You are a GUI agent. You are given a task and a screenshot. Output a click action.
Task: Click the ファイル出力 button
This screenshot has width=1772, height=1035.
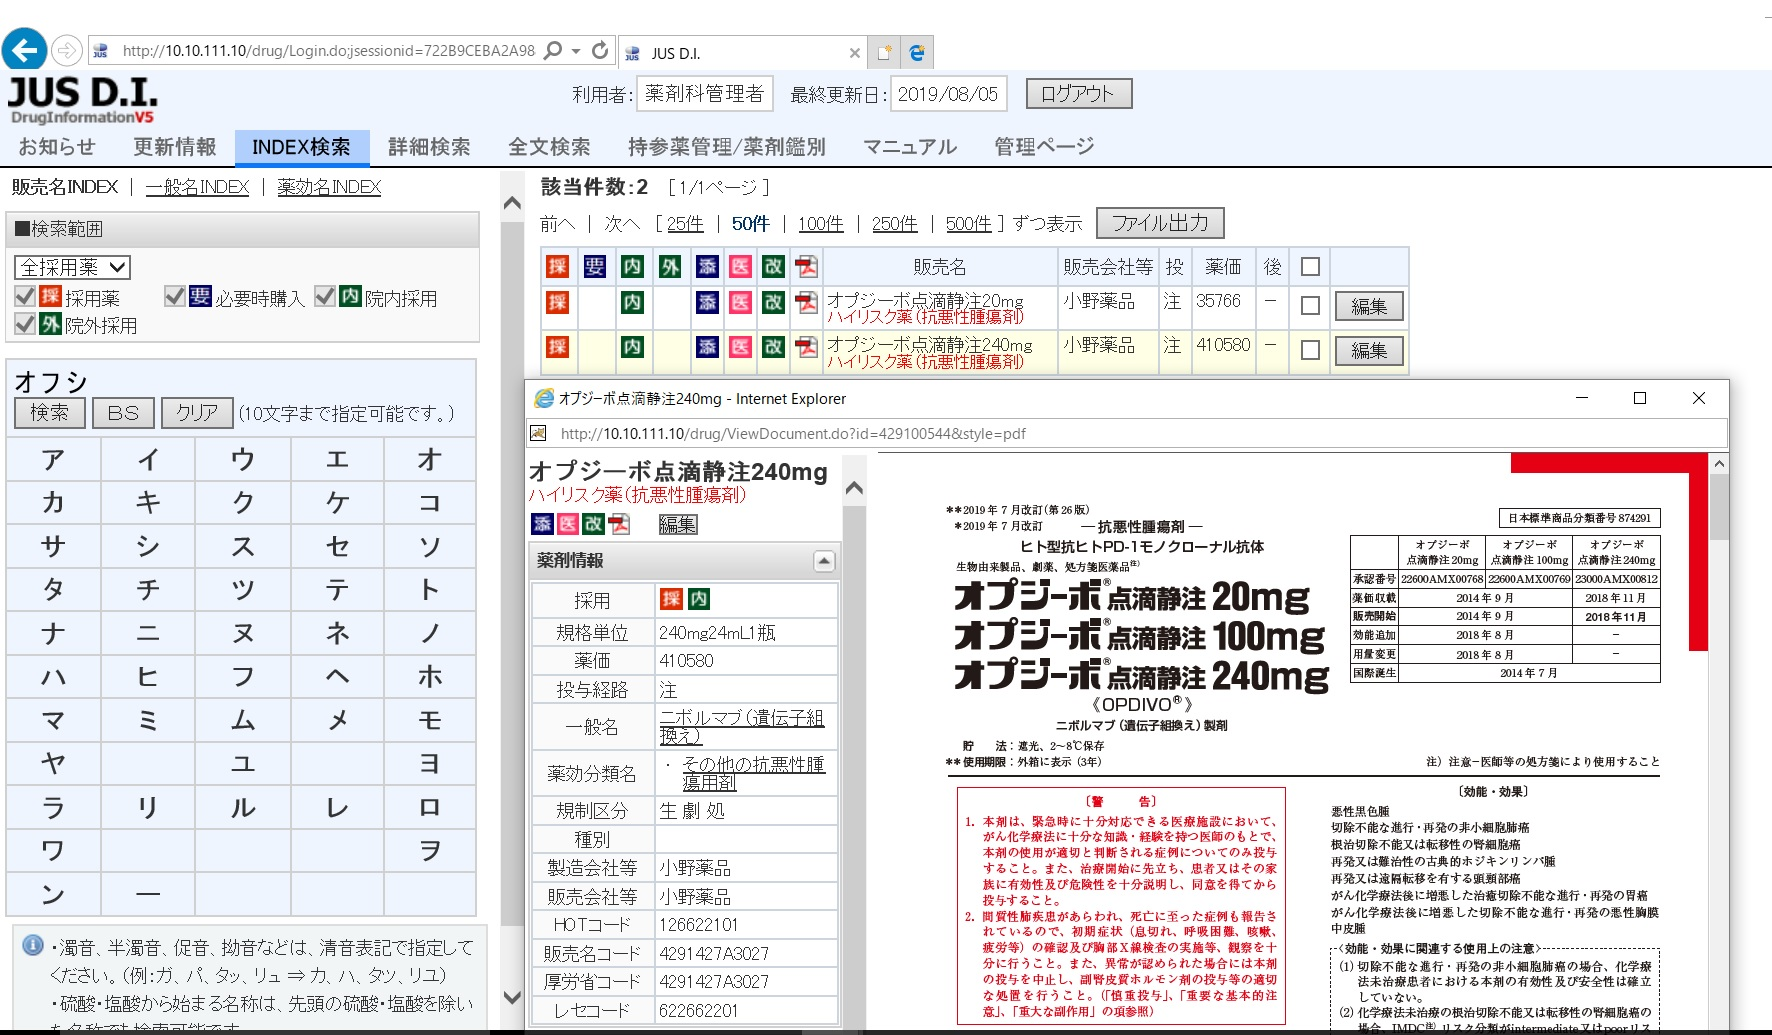(x=1160, y=223)
